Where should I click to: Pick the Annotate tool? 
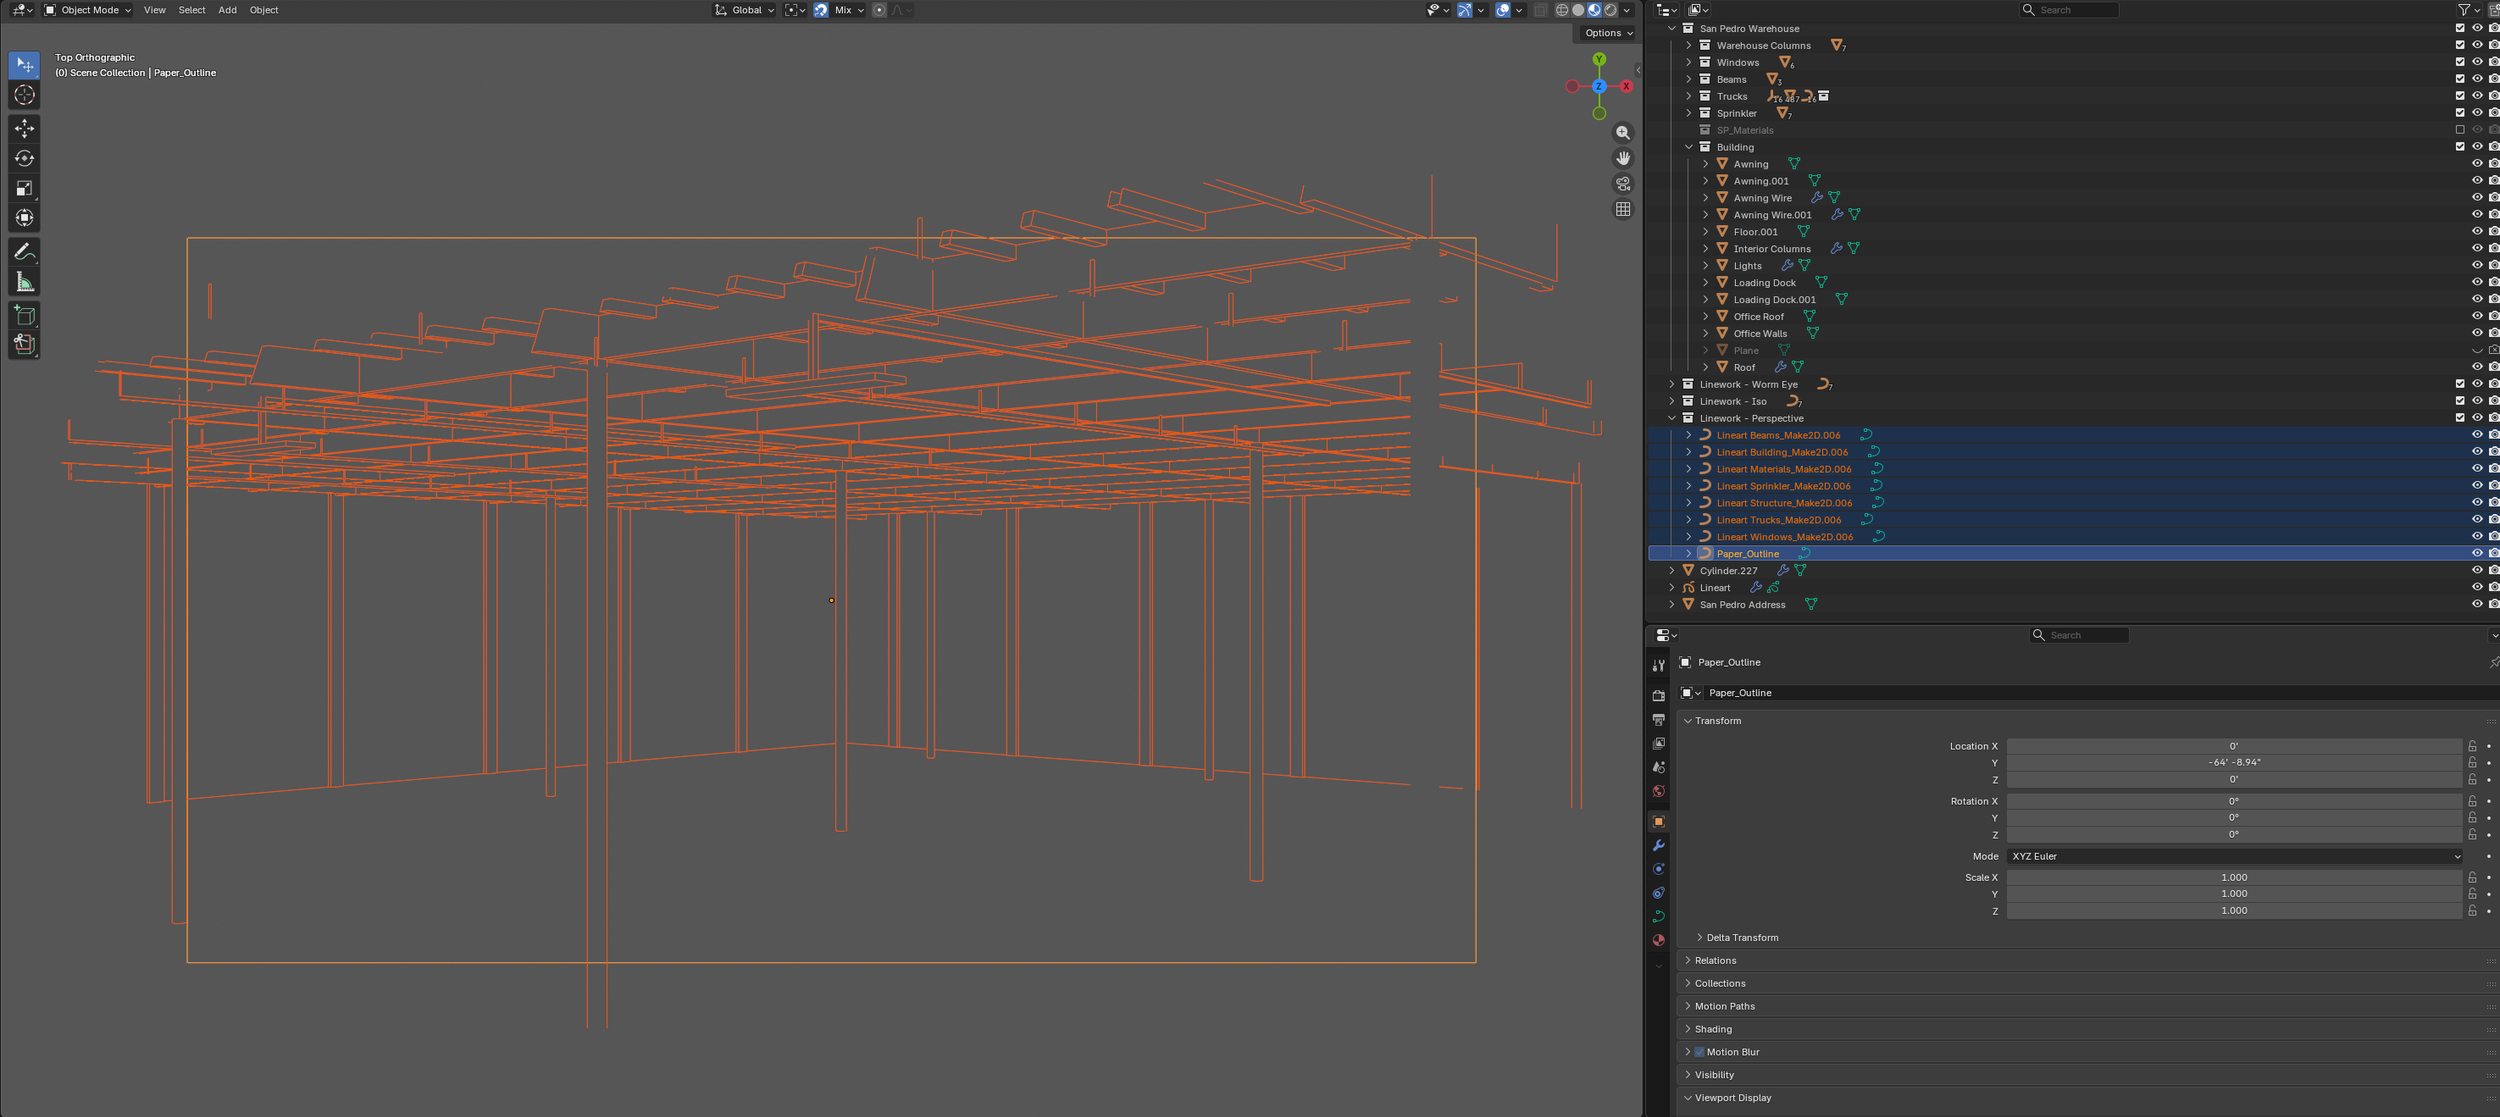[x=23, y=251]
